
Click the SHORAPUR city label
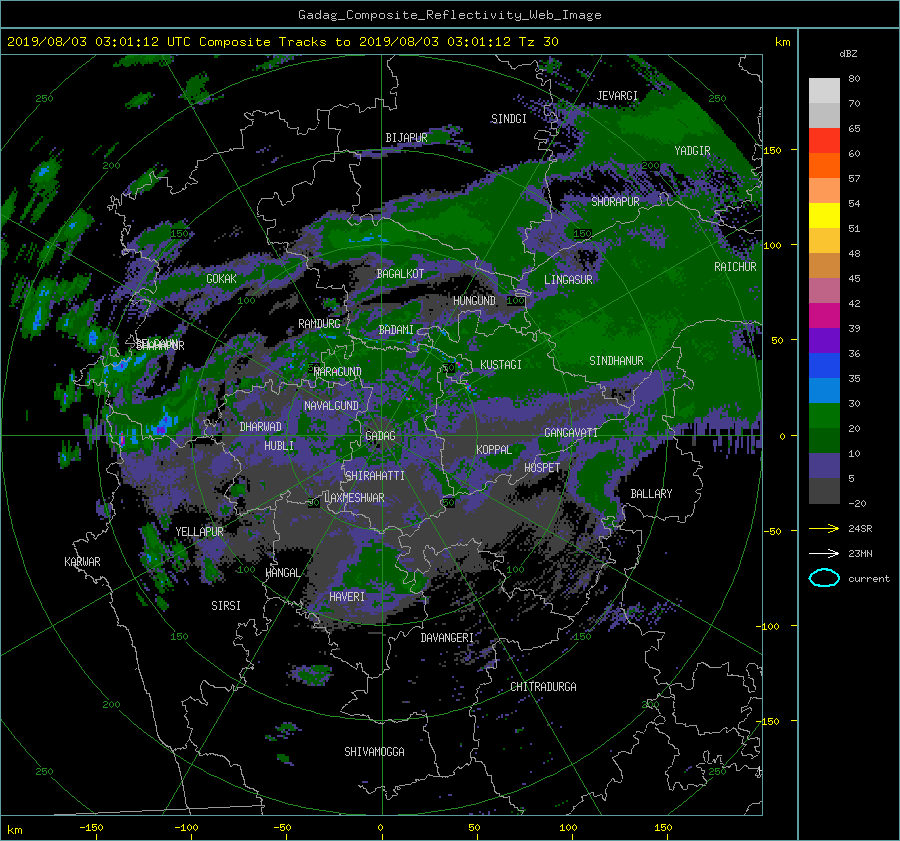point(615,202)
